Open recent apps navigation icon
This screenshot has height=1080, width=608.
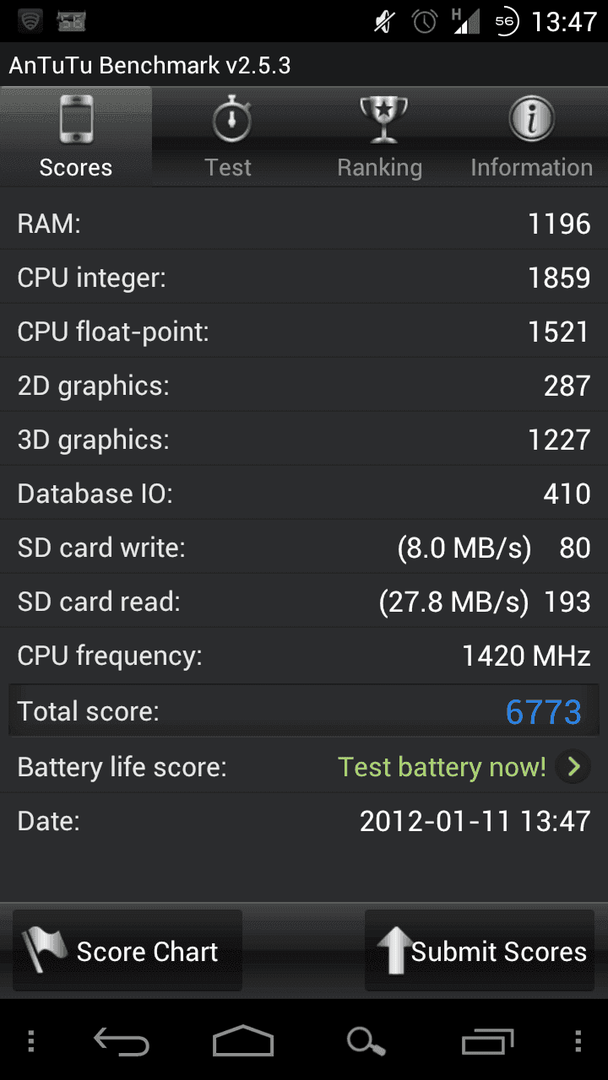point(488,1042)
